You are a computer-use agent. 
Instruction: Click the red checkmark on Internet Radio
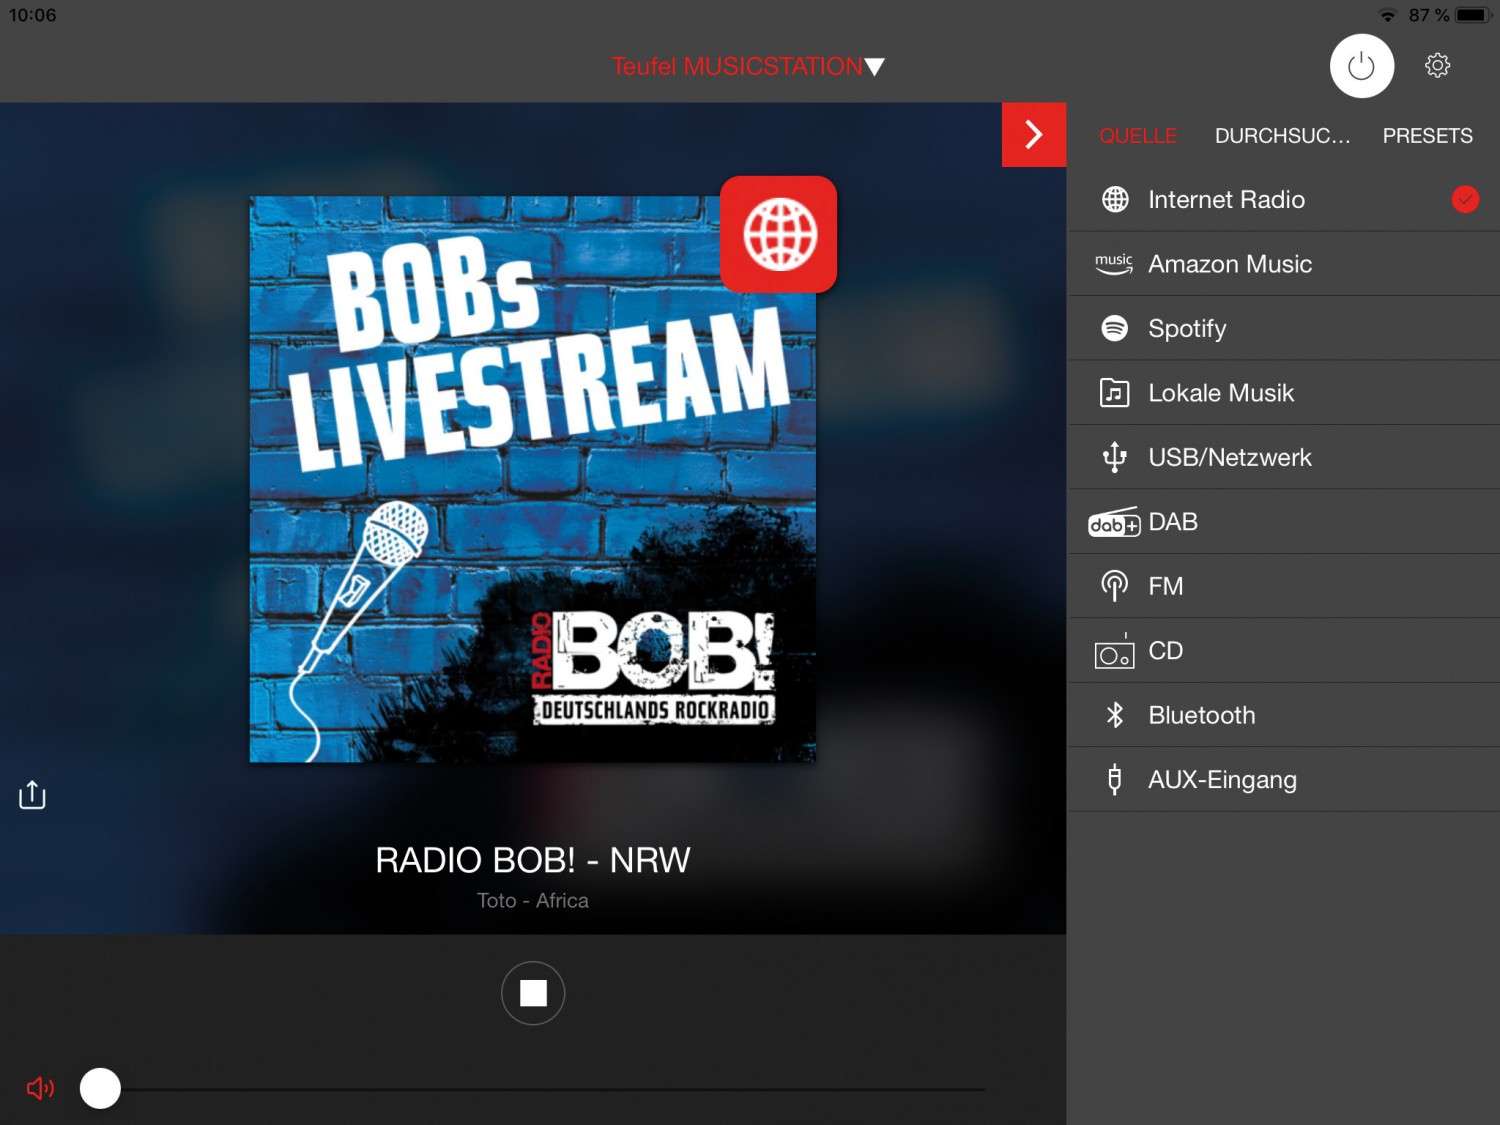(x=1465, y=200)
